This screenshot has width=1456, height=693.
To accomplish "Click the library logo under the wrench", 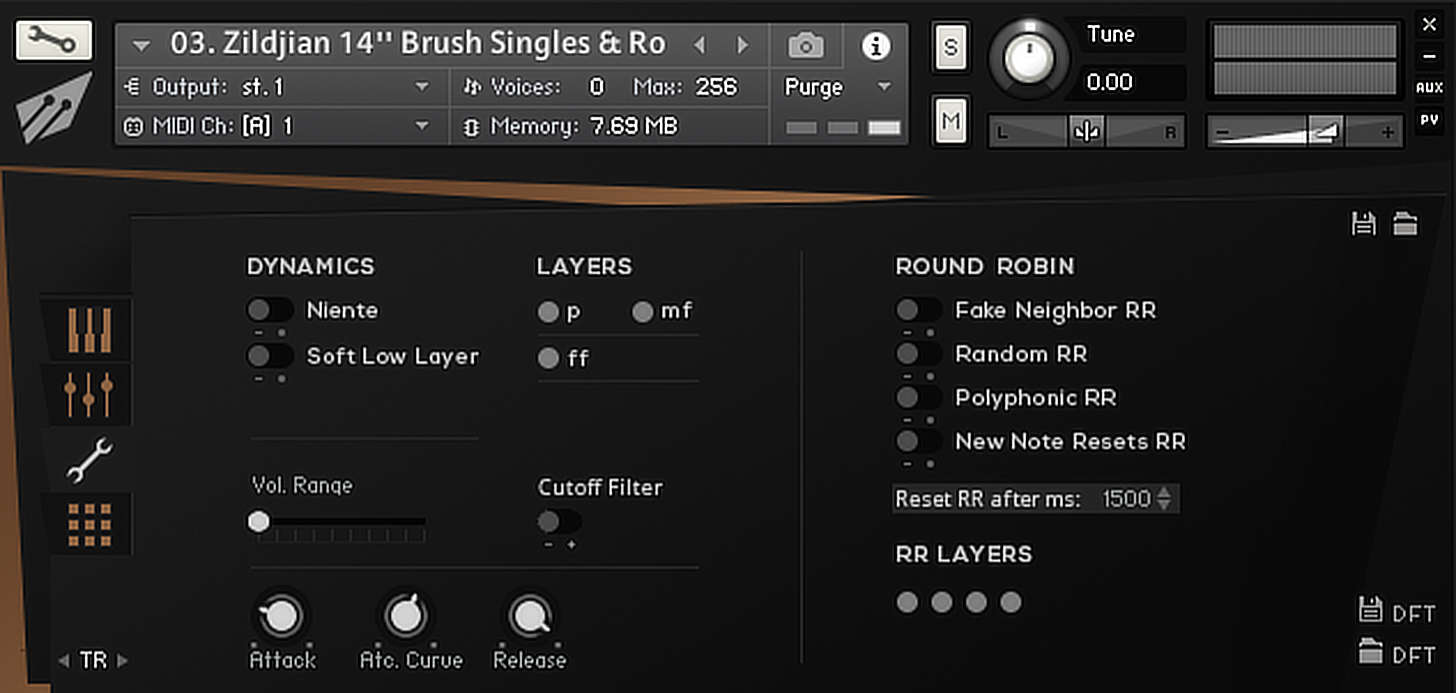I will point(54,108).
